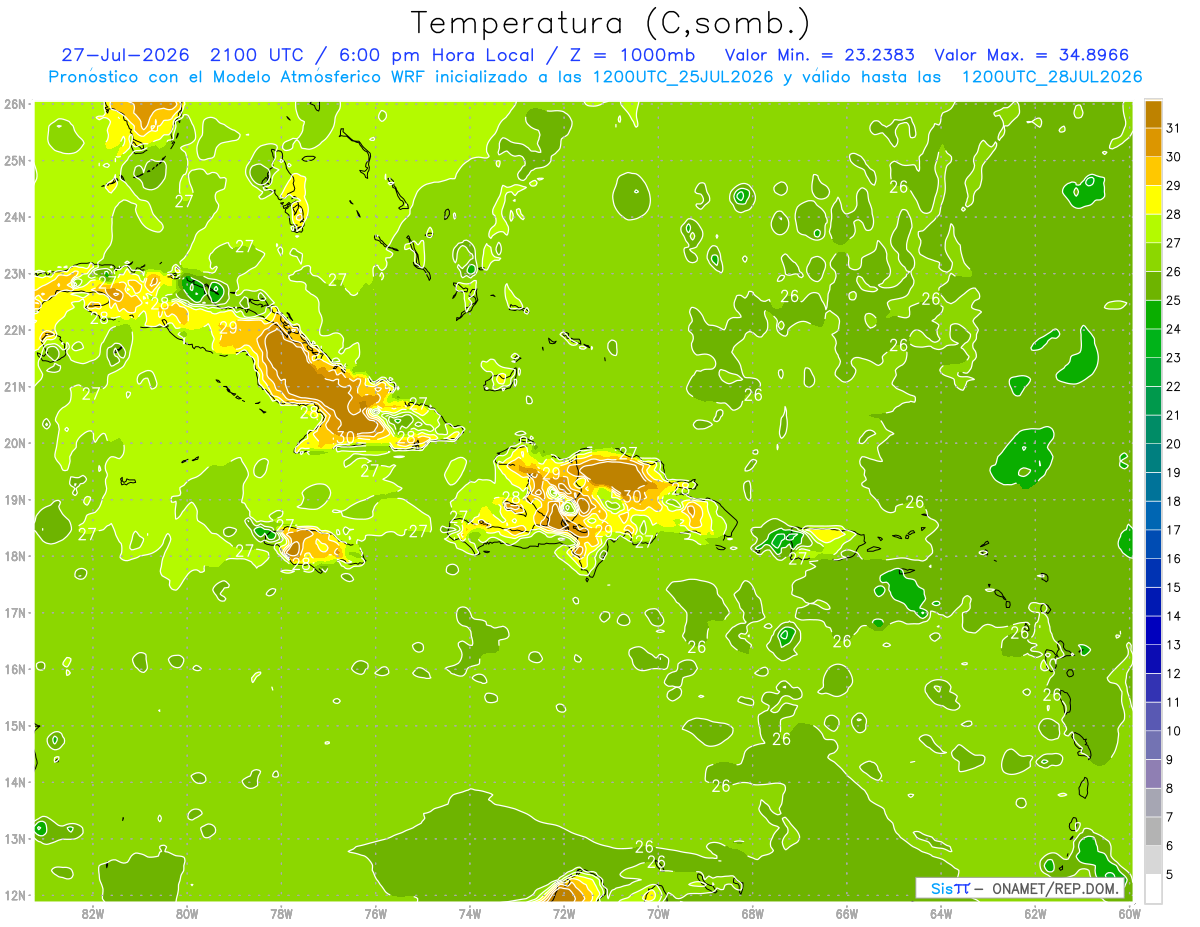Click the '19N' latitude label
This screenshot has width=1200, height=927.
click(16, 500)
